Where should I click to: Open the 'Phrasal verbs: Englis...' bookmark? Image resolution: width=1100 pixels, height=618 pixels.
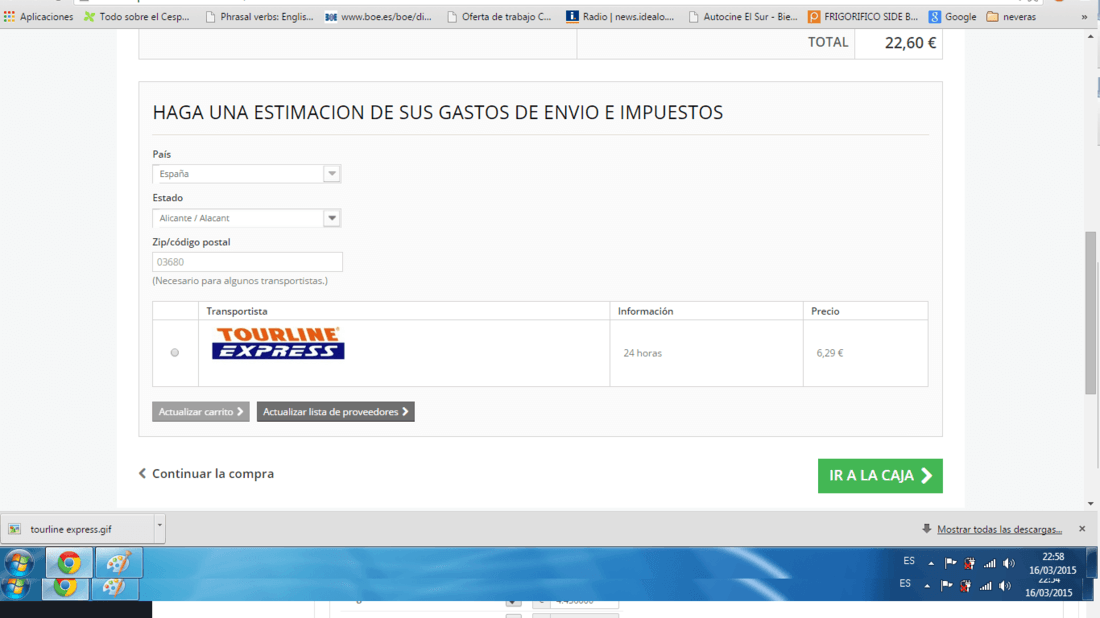point(259,16)
